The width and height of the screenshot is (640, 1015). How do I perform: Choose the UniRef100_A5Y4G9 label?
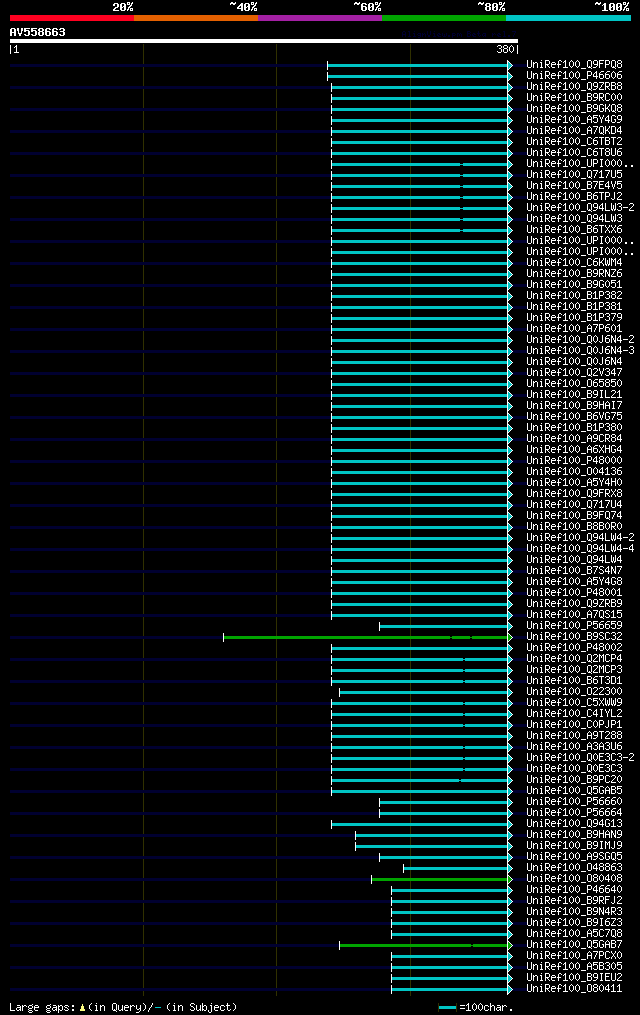[x=574, y=120]
